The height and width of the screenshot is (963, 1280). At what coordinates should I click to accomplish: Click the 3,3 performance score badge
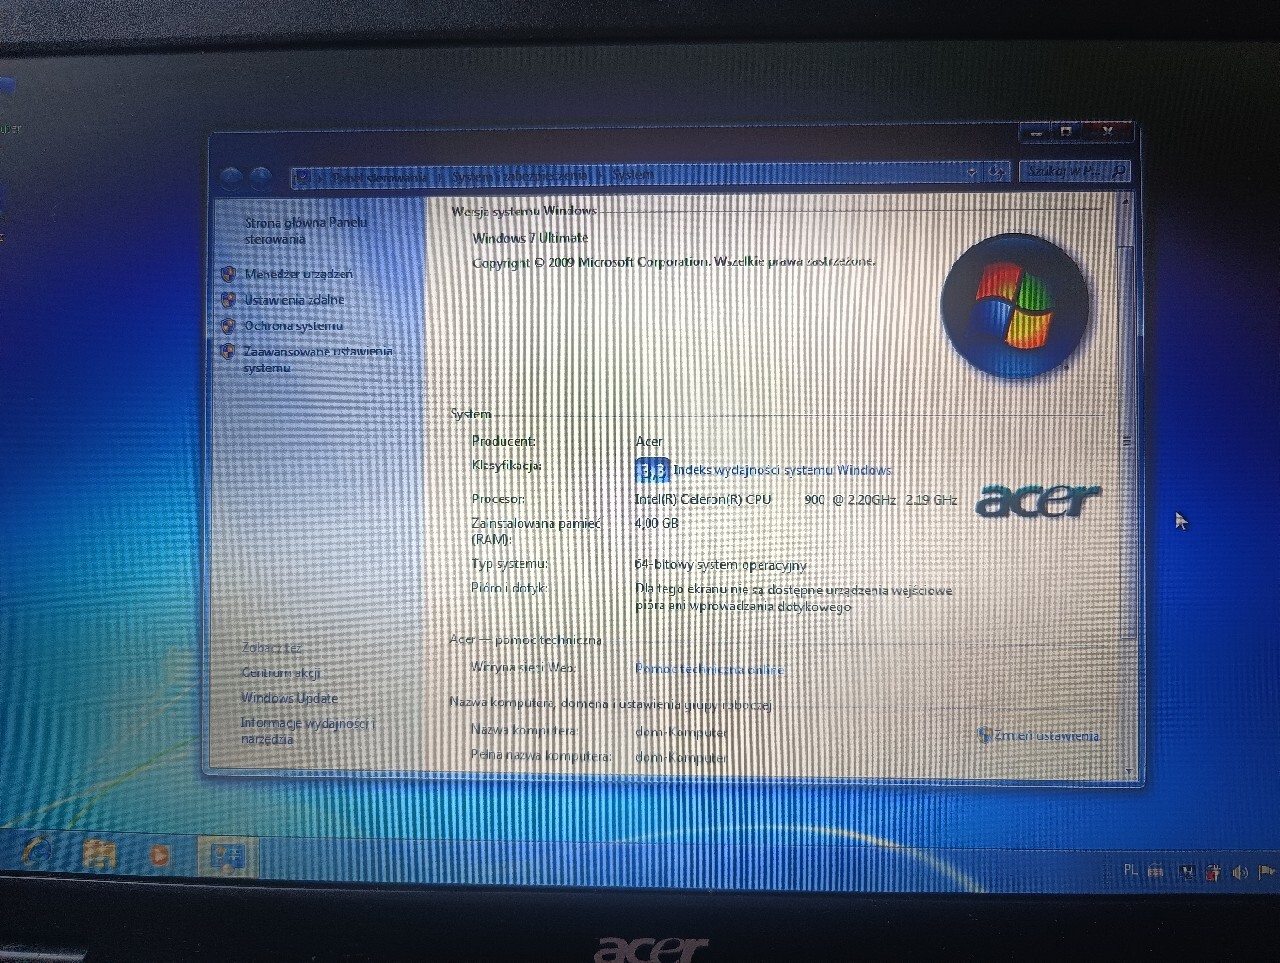click(x=652, y=470)
